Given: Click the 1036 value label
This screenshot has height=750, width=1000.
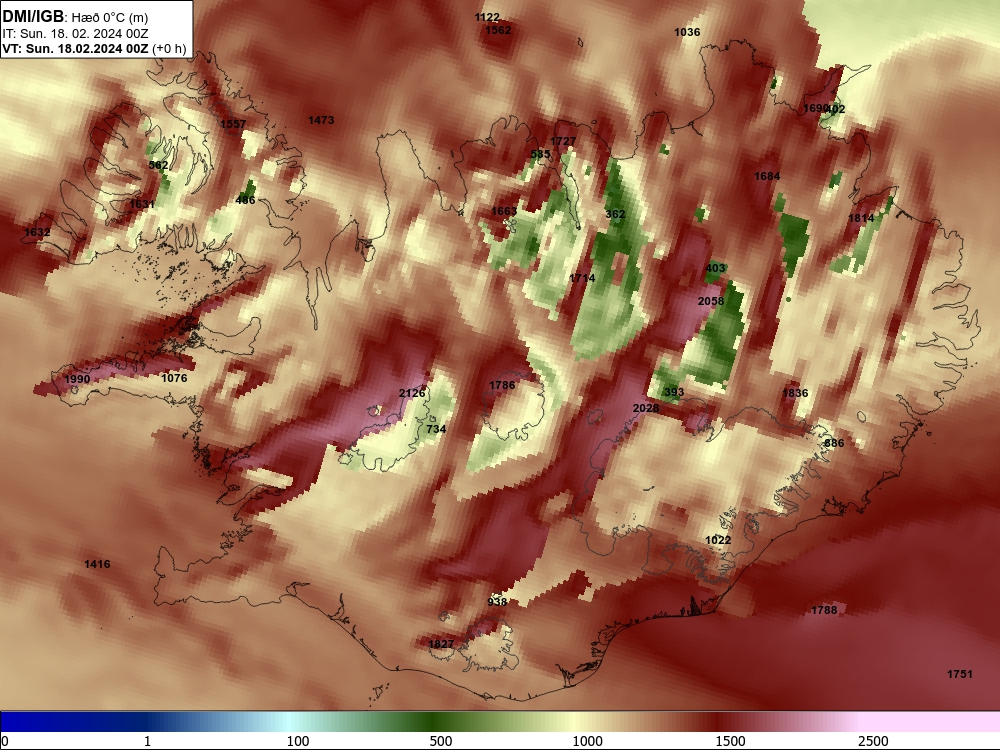Looking at the screenshot, I should point(687,32).
